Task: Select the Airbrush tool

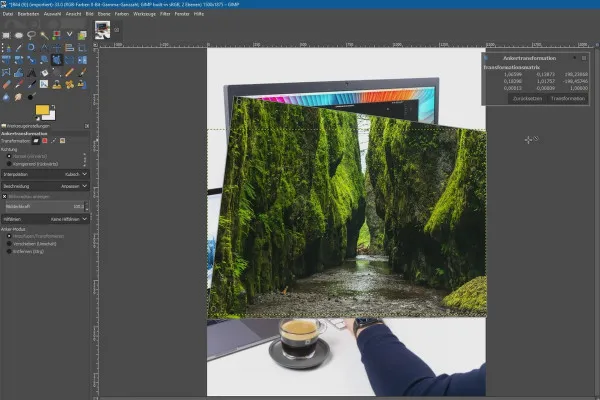Action: click(19, 84)
